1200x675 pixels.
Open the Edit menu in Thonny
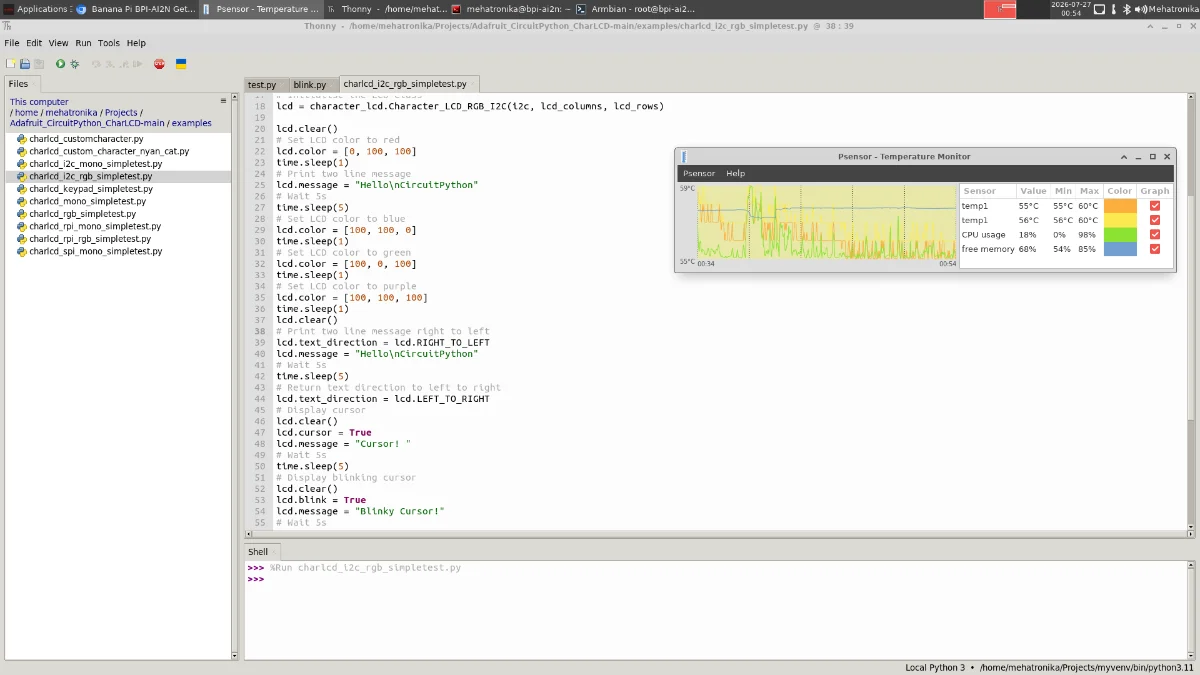pos(34,43)
